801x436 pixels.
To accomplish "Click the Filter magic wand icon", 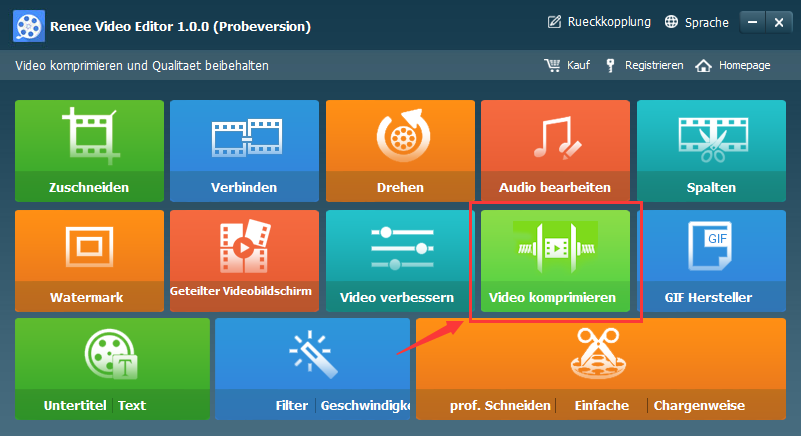I will pyautogui.click(x=313, y=355).
